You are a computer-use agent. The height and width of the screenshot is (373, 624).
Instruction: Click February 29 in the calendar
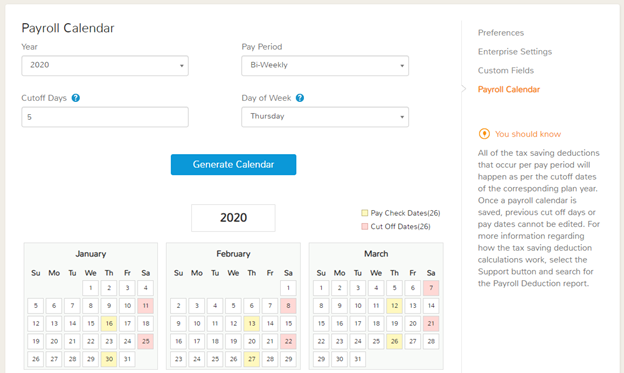point(289,359)
